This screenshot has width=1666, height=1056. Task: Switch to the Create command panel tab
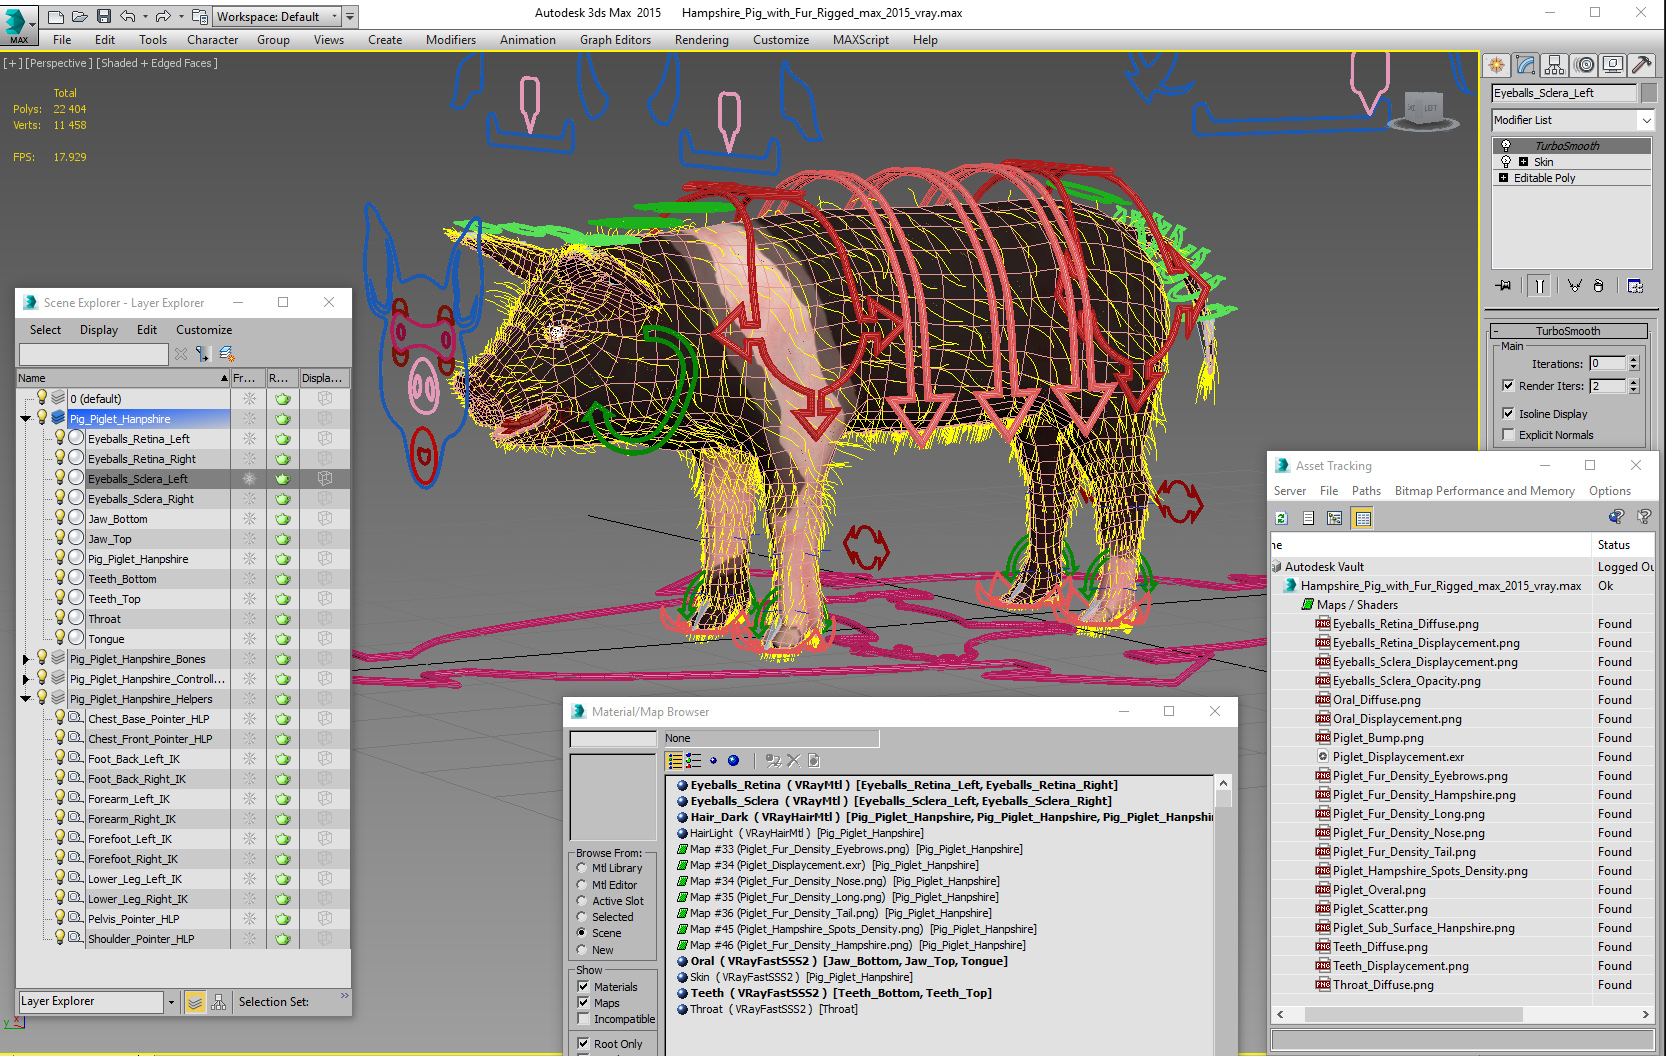click(x=1497, y=65)
